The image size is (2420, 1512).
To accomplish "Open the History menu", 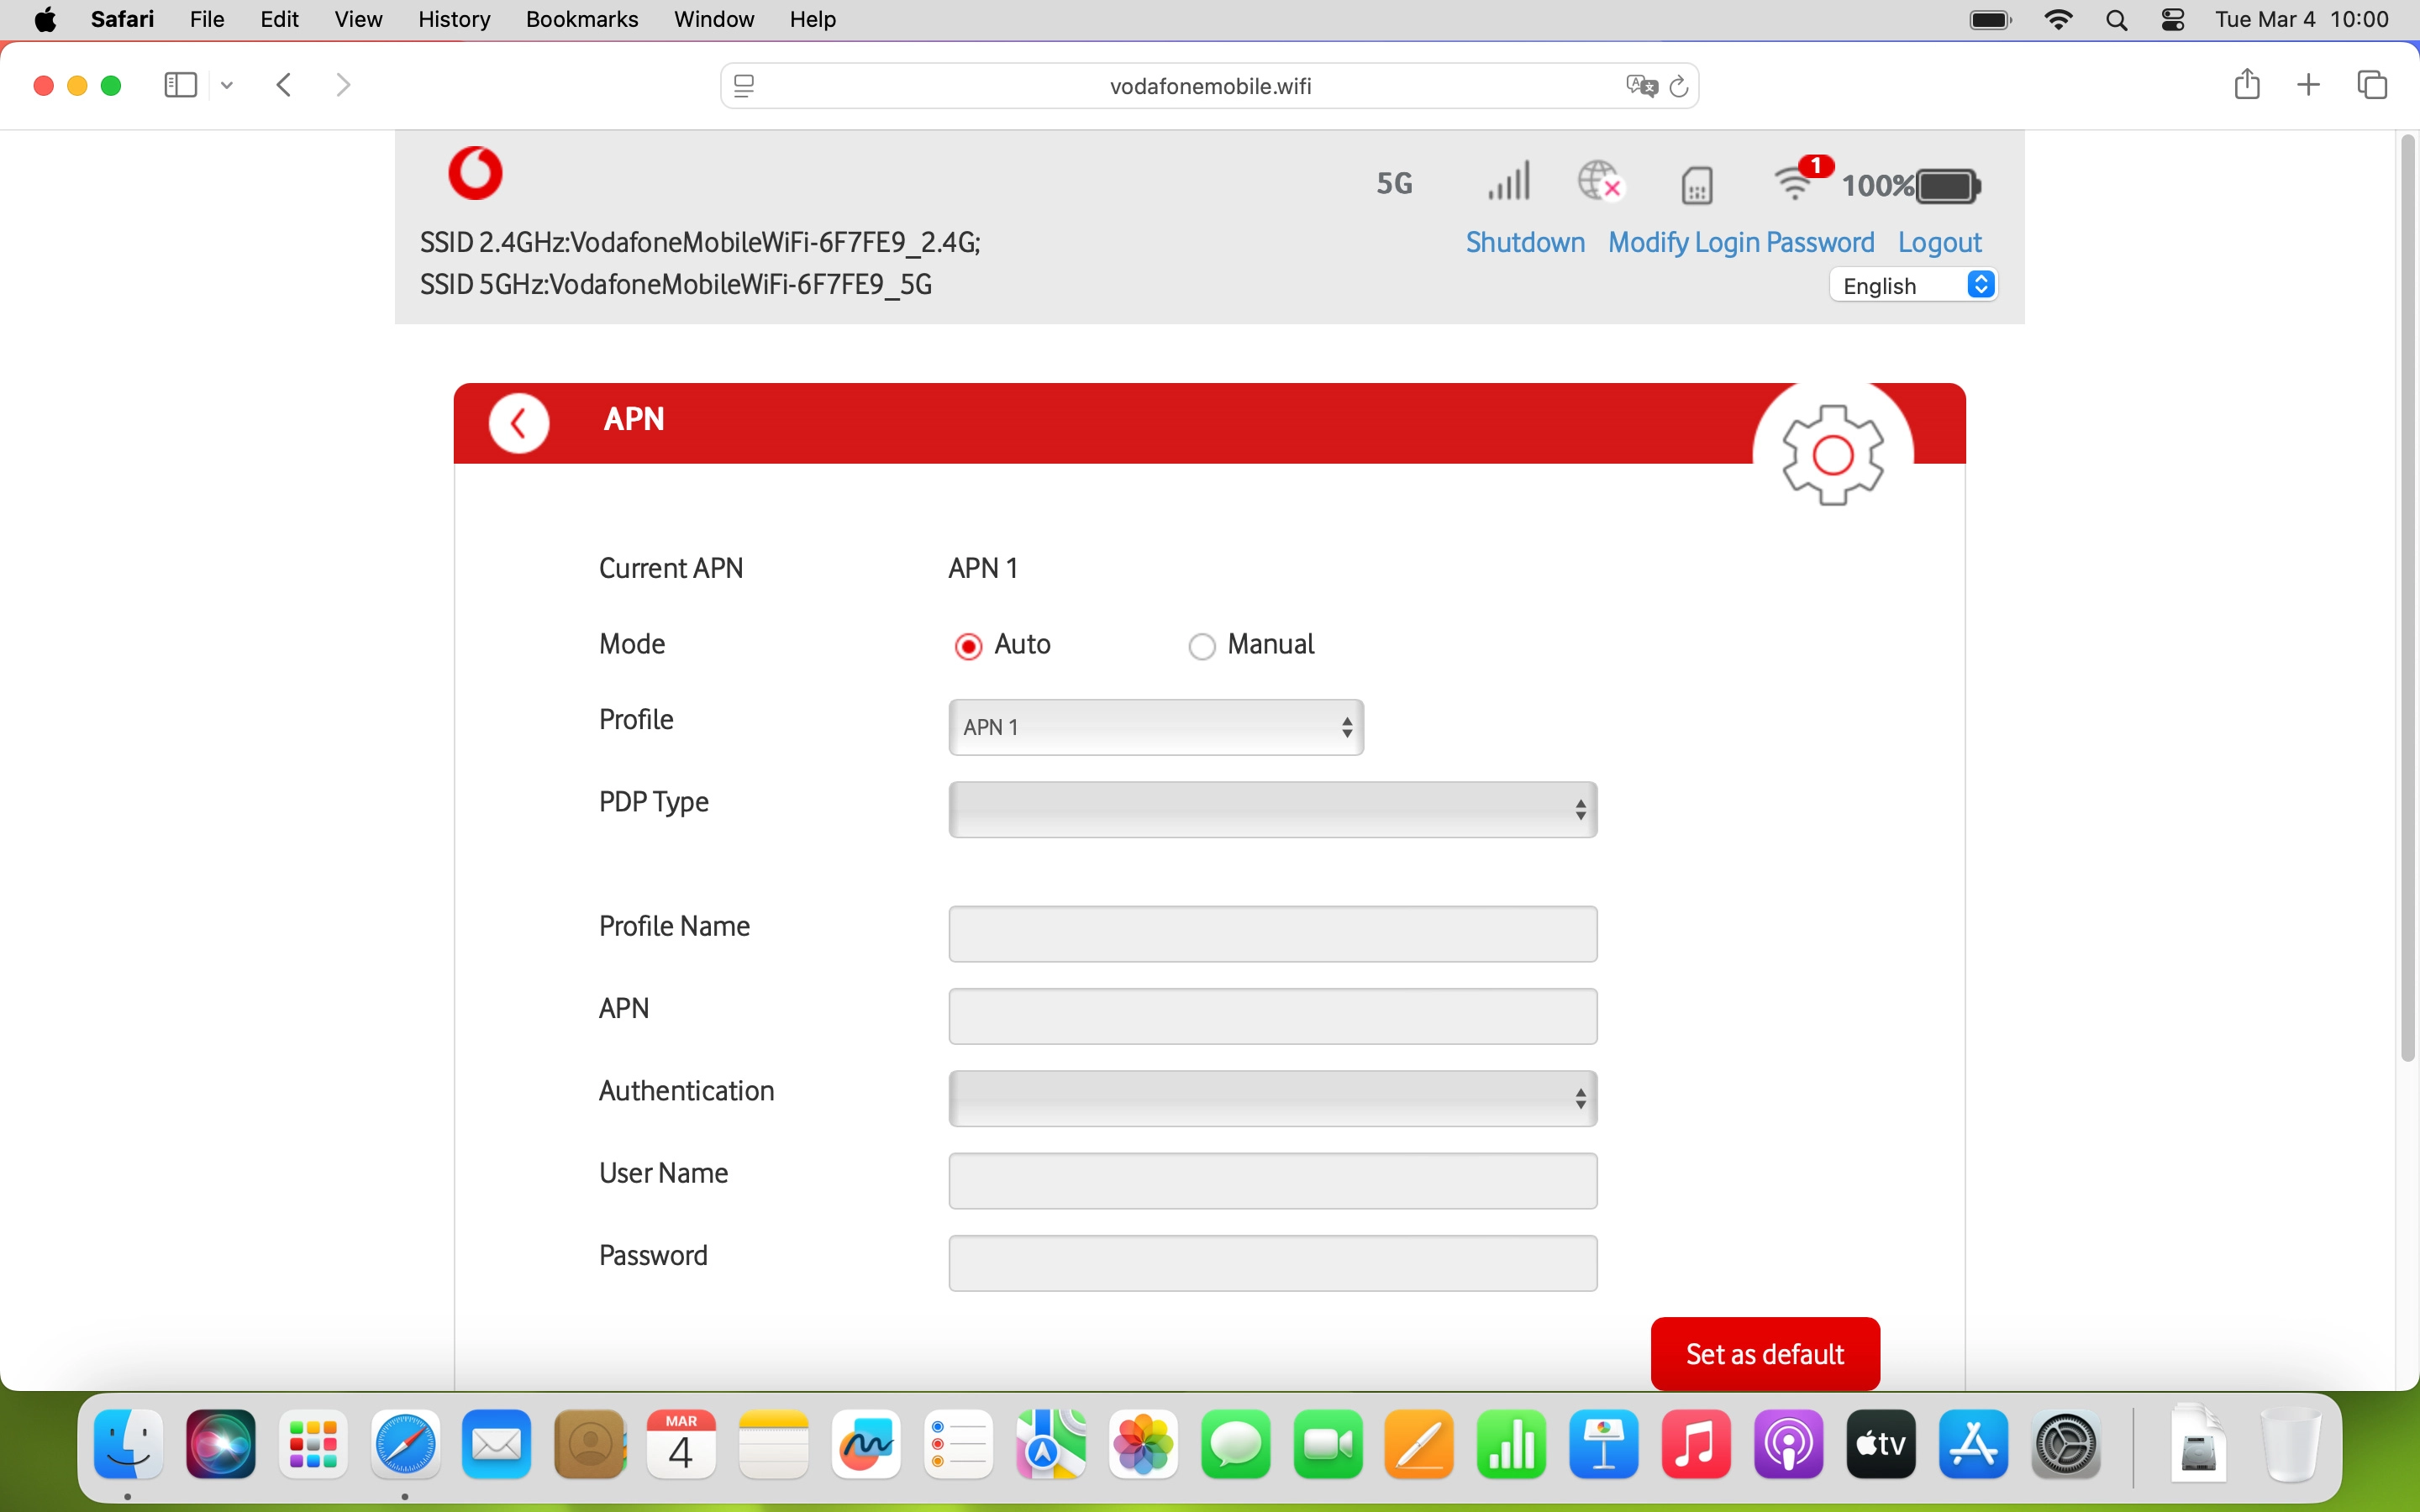I will pos(454,19).
